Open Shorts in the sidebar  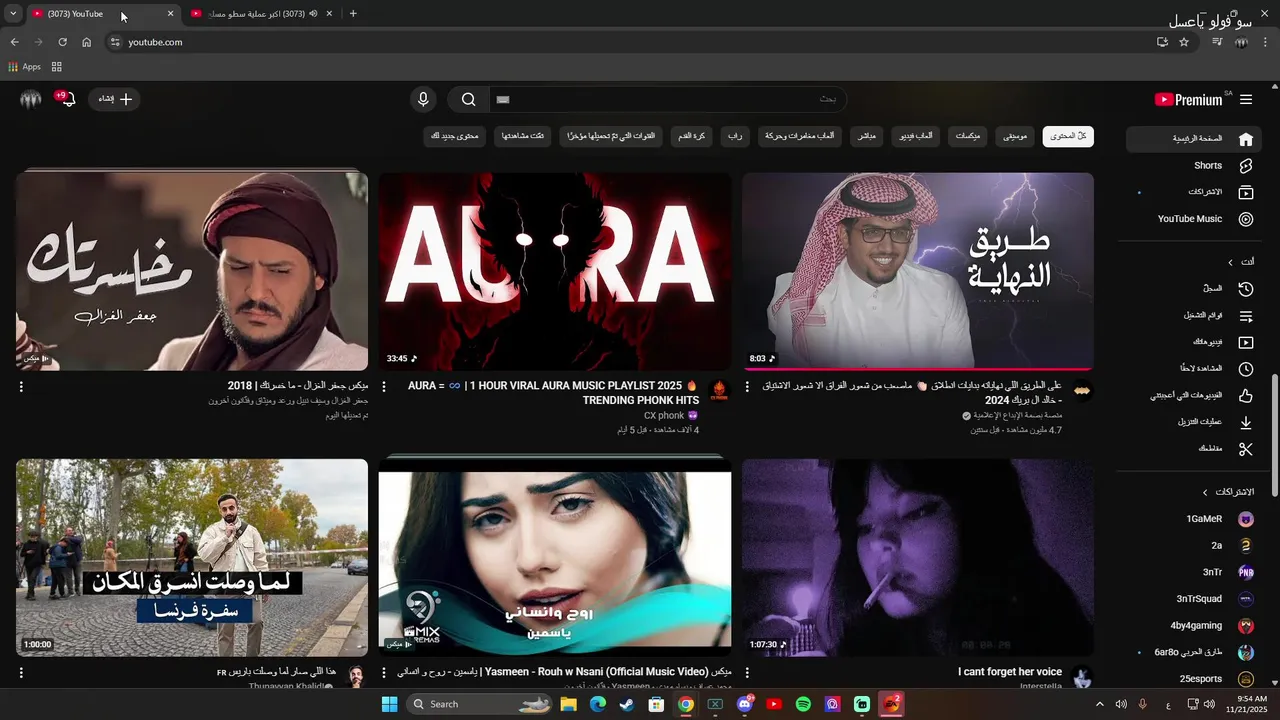pos(1195,166)
